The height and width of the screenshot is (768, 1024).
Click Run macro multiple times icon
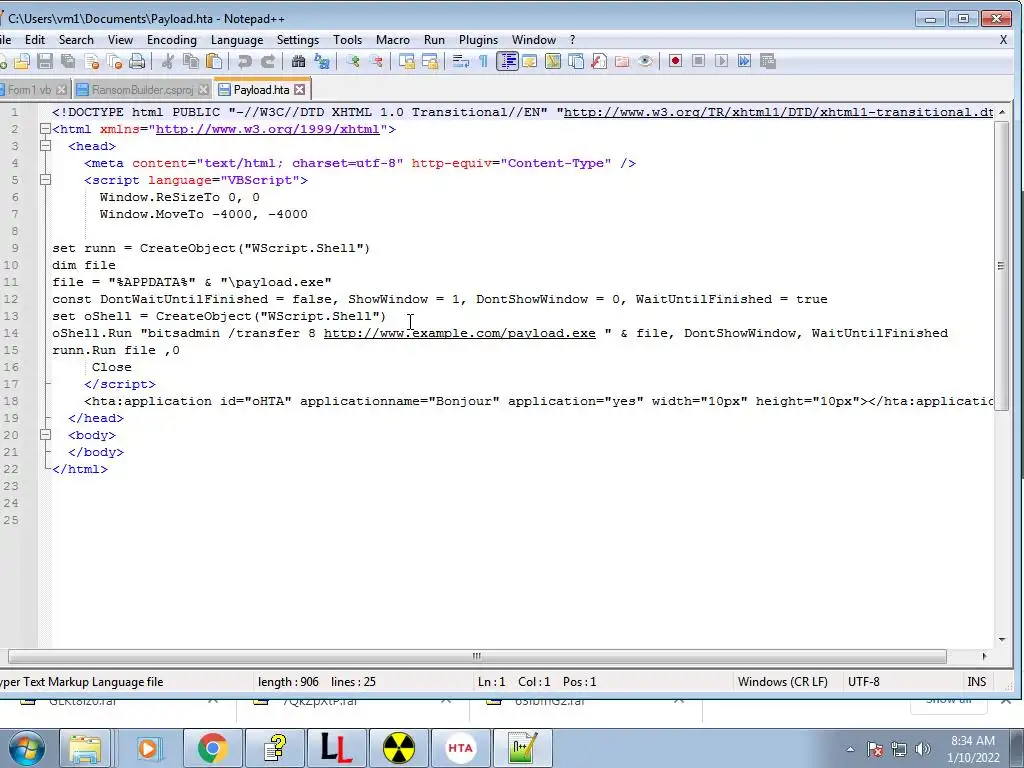pos(744,61)
